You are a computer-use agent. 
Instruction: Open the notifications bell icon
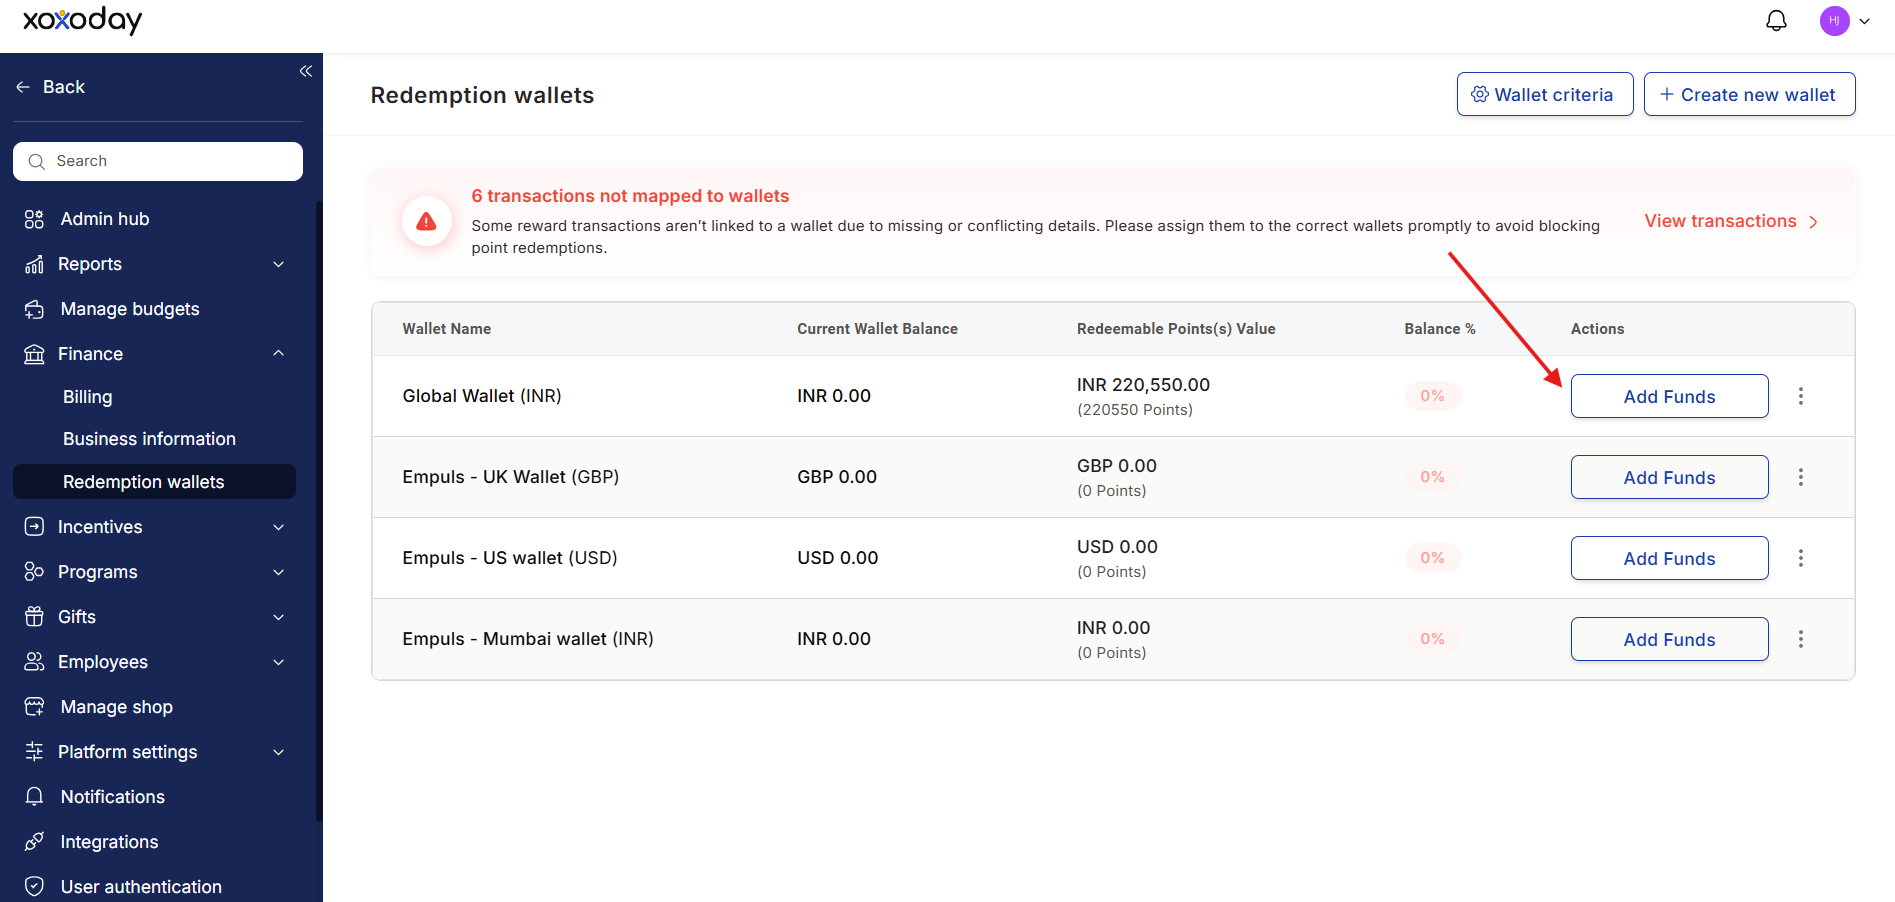coord(1776,21)
